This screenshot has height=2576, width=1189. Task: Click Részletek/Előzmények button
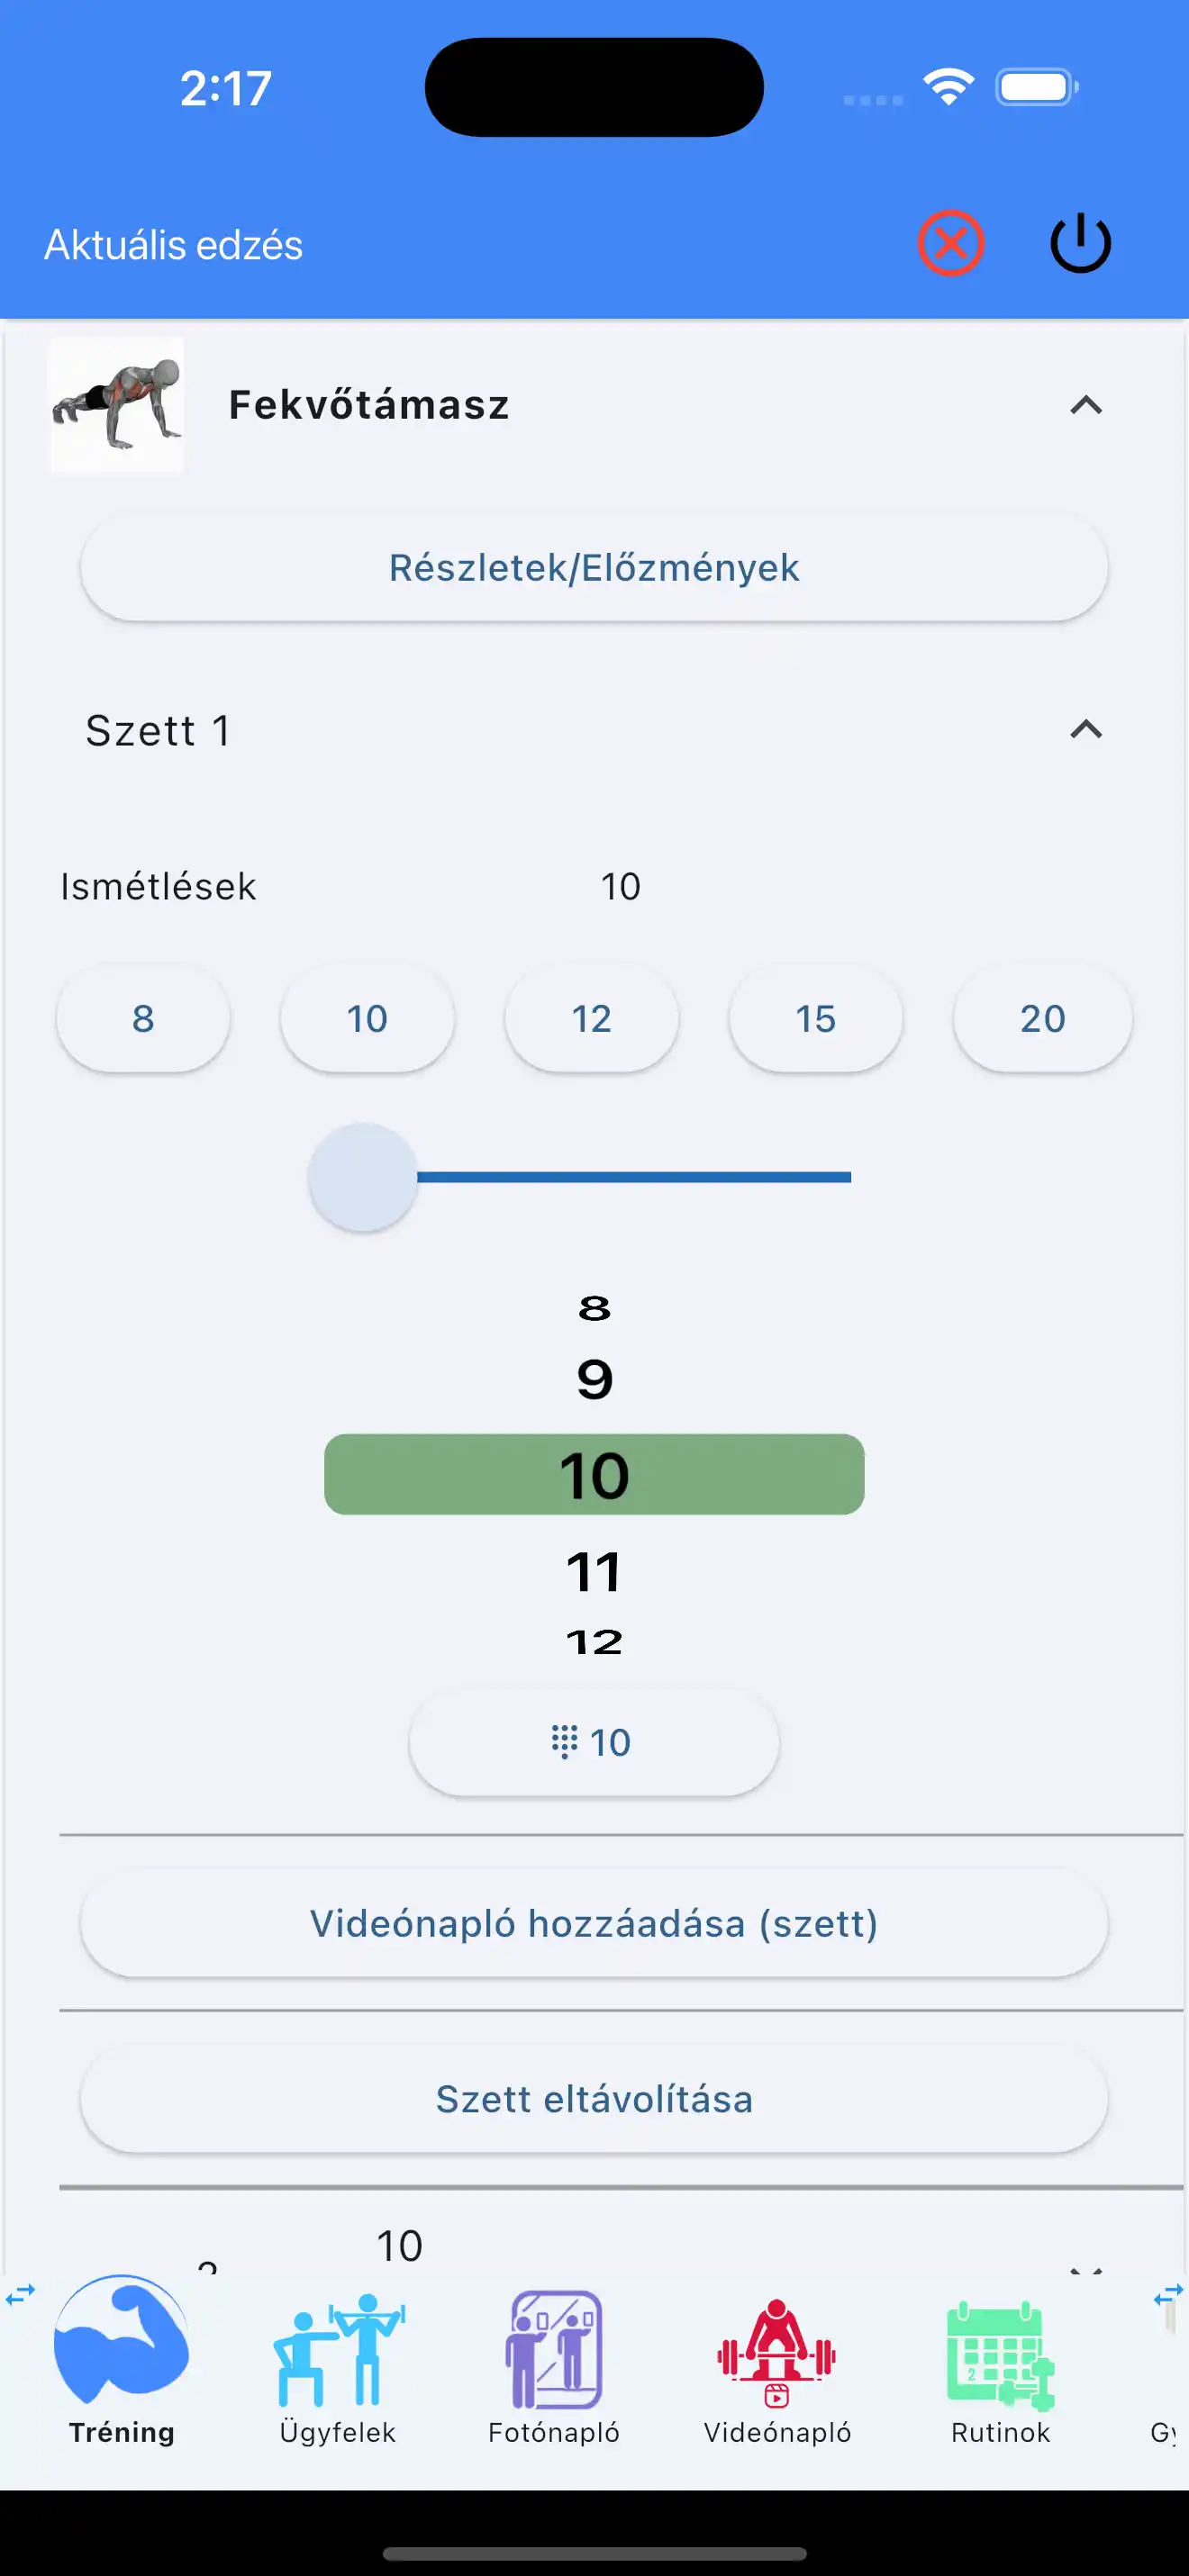point(594,568)
